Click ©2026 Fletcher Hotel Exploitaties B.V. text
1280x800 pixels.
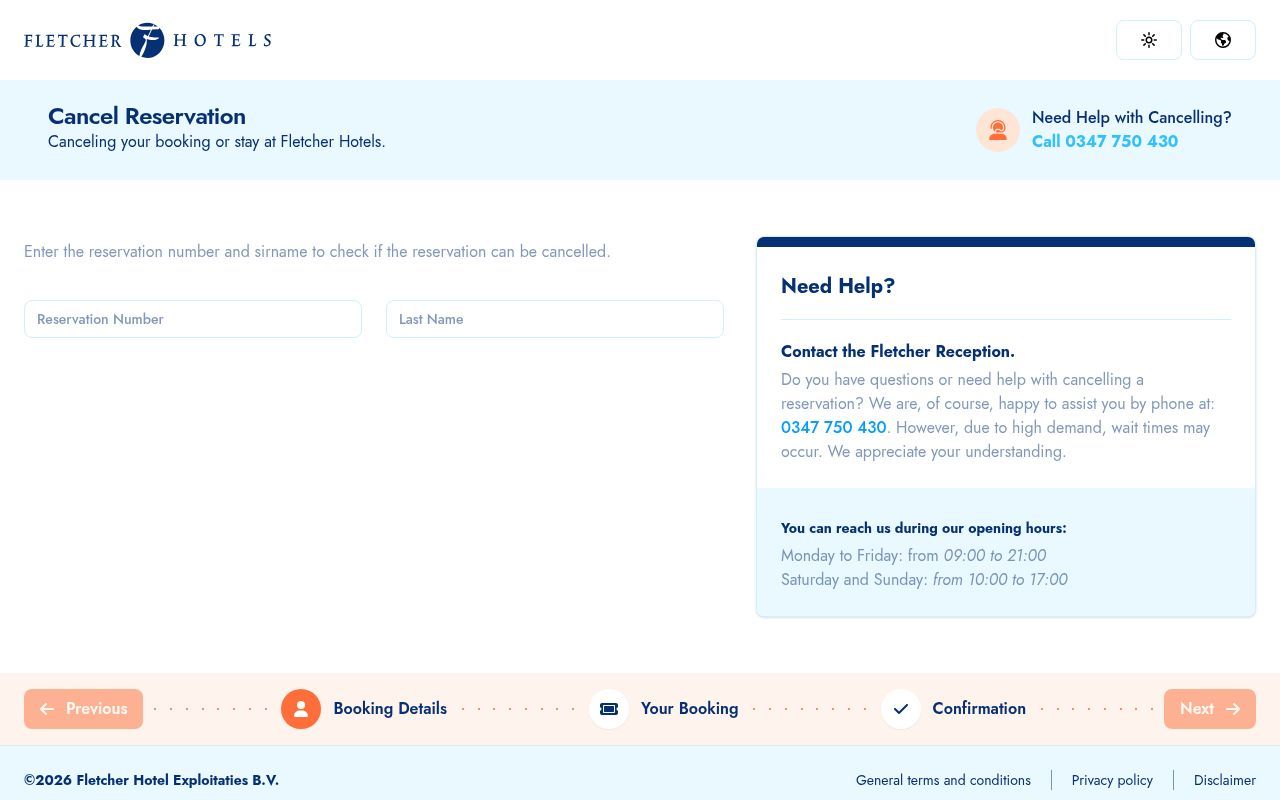[151, 780]
